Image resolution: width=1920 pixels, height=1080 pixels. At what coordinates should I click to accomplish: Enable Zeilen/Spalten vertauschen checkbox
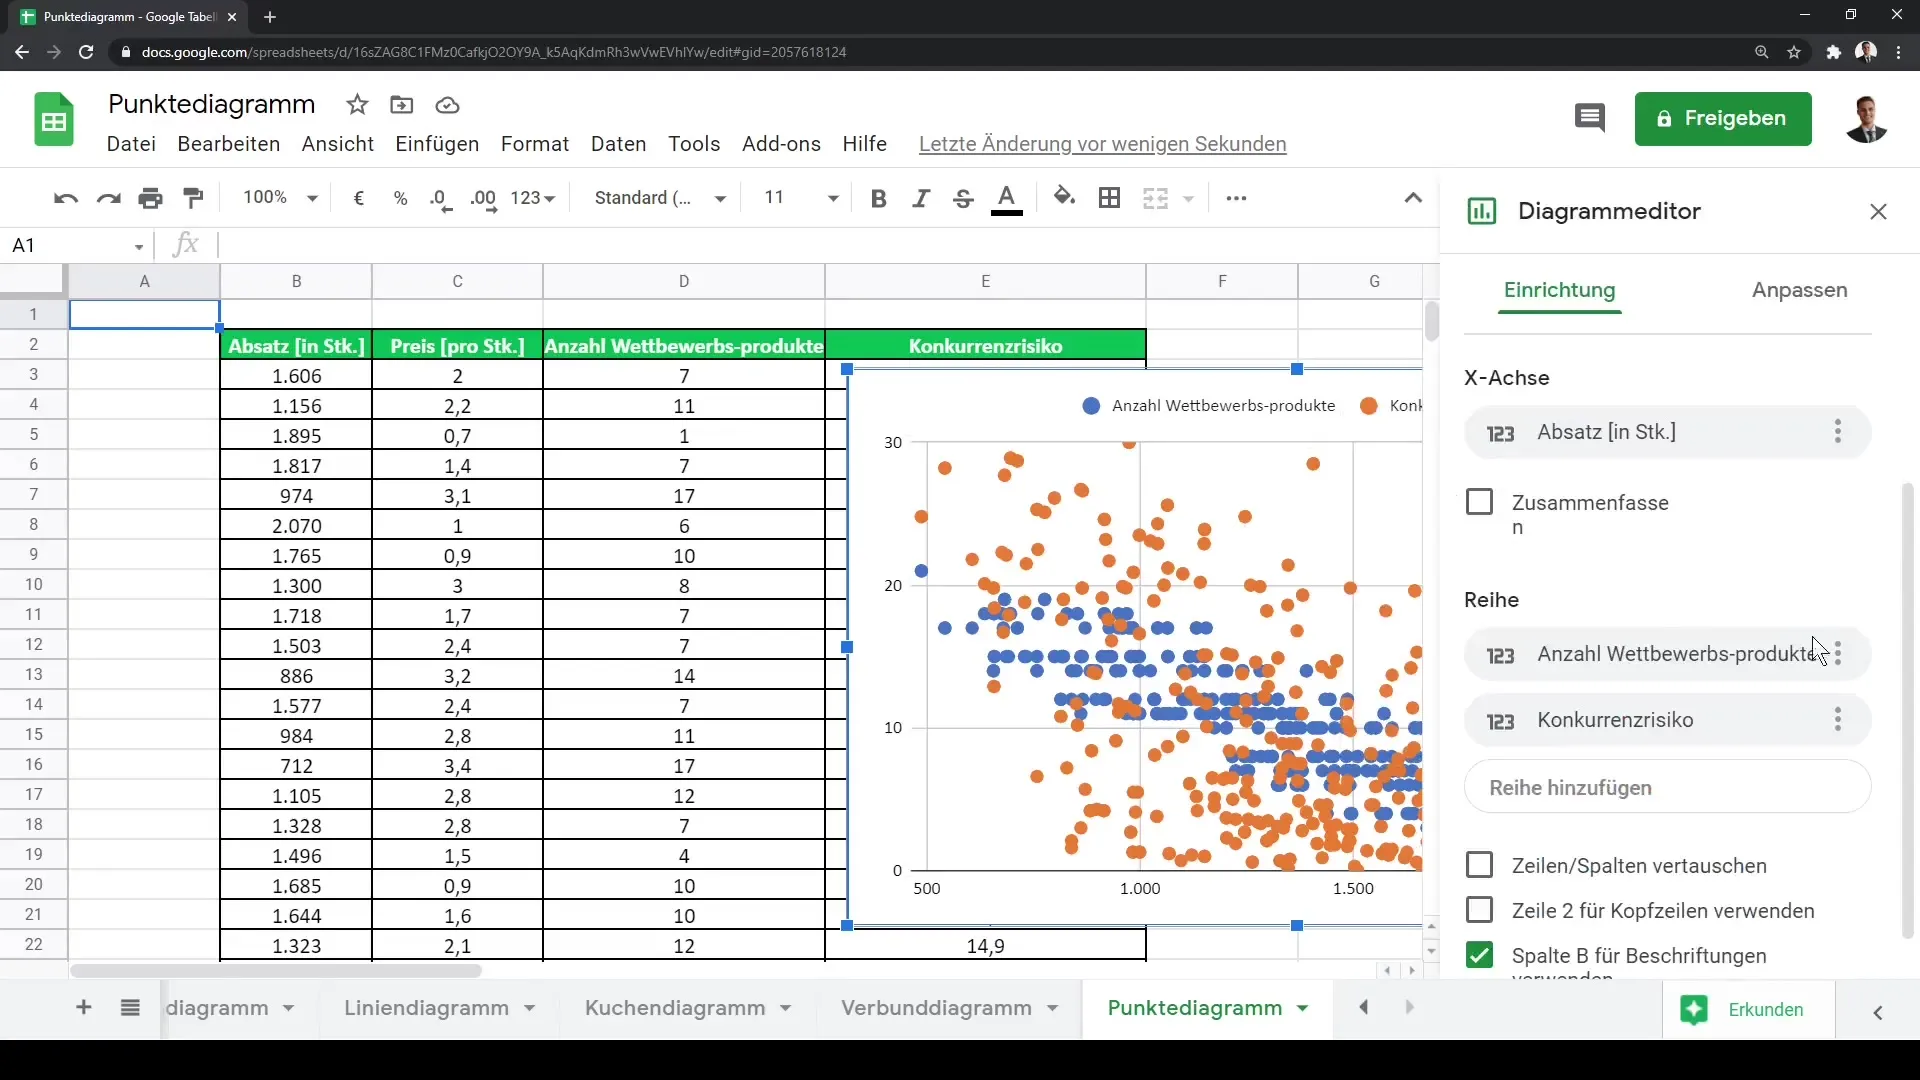1479,865
